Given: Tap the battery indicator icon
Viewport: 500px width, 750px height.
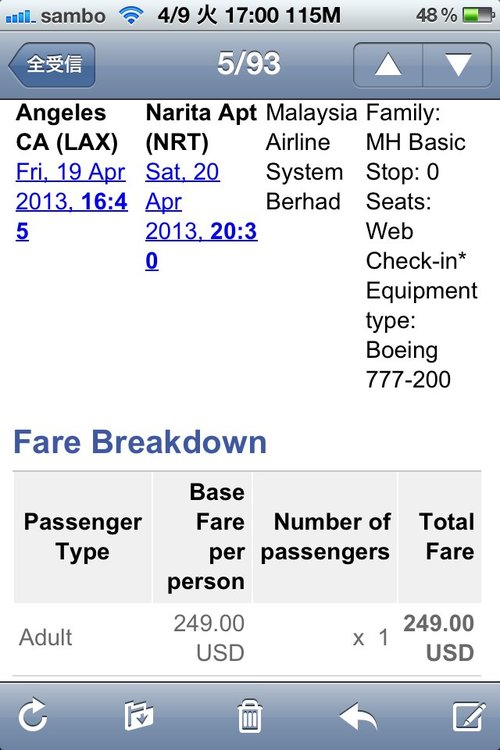Looking at the screenshot, I should (x=478, y=15).
